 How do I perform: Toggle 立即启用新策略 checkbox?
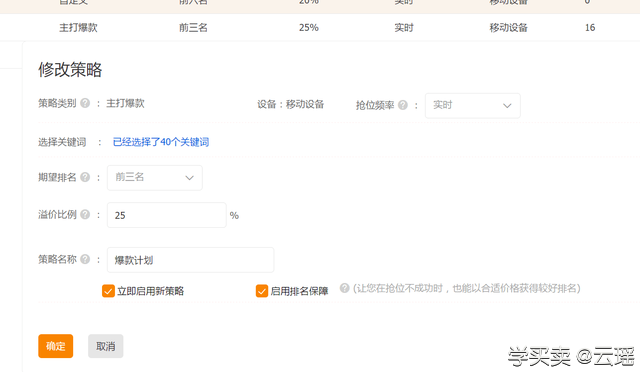[108, 291]
